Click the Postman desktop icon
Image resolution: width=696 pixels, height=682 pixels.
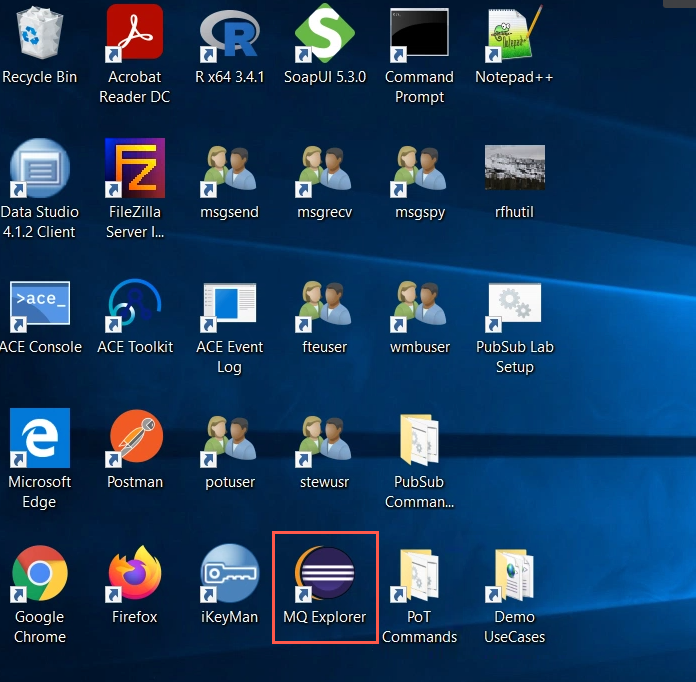tap(134, 438)
